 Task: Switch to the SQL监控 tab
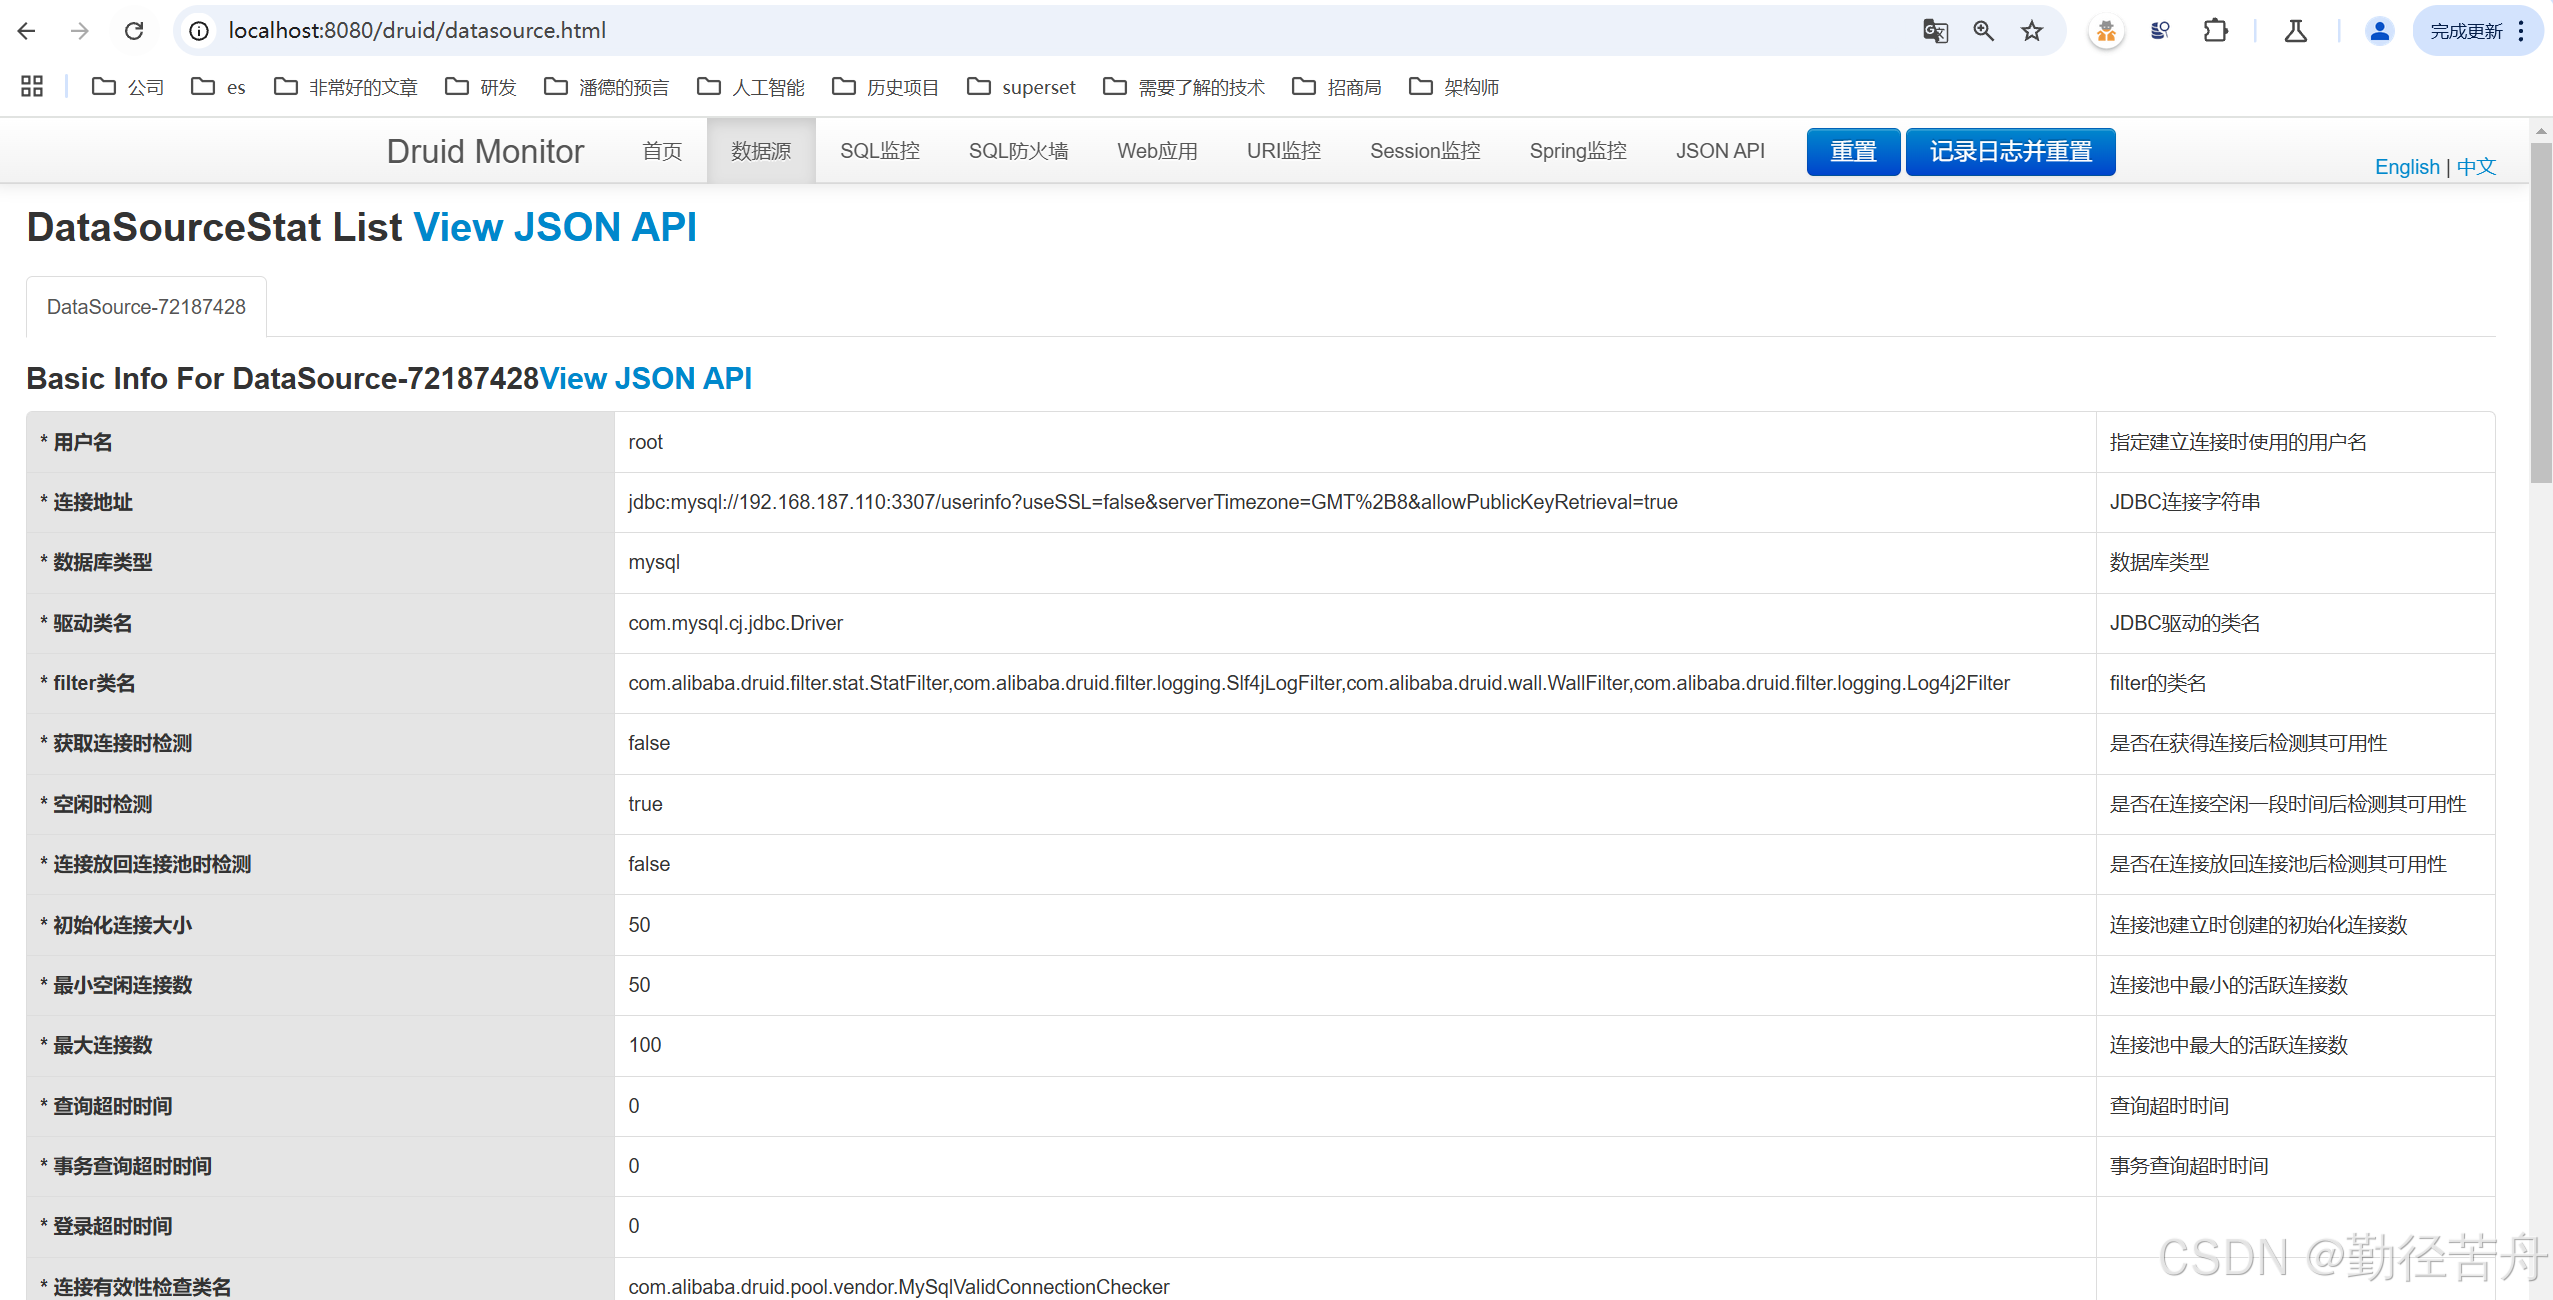(x=879, y=151)
